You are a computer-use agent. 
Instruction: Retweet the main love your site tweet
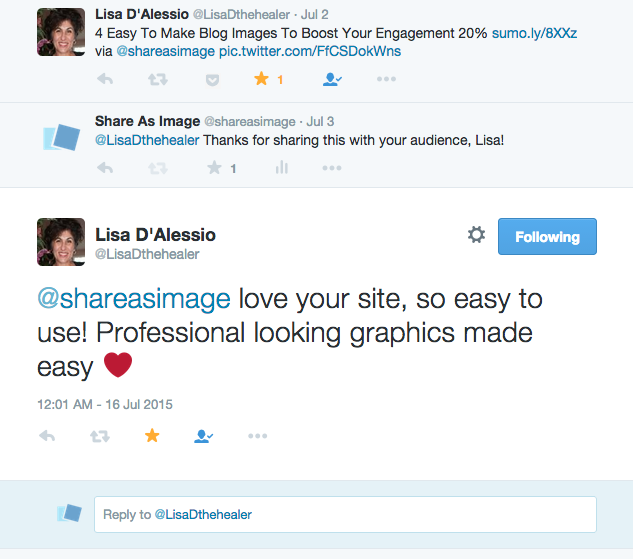(100, 436)
